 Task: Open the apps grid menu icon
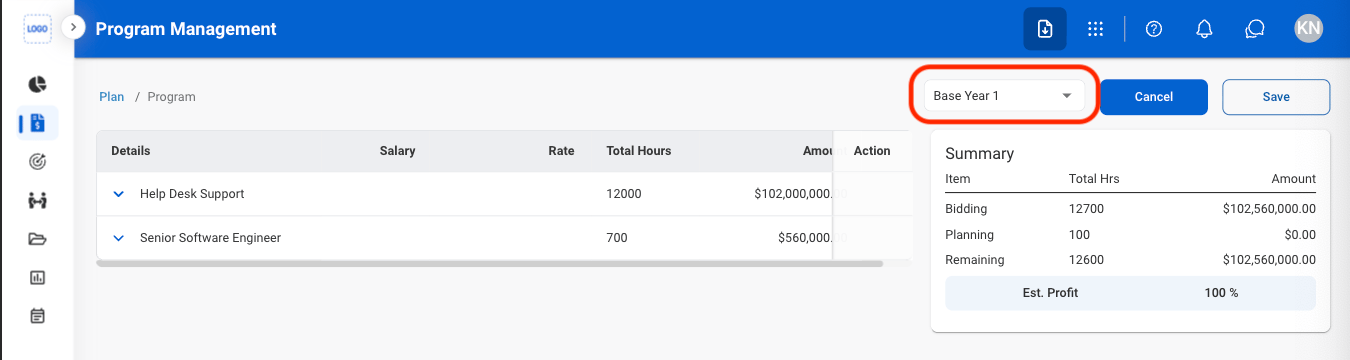[x=1095, y=29]
